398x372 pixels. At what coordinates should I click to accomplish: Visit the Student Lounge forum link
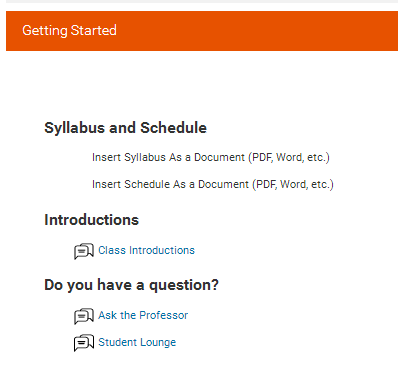tap(137, 342)
